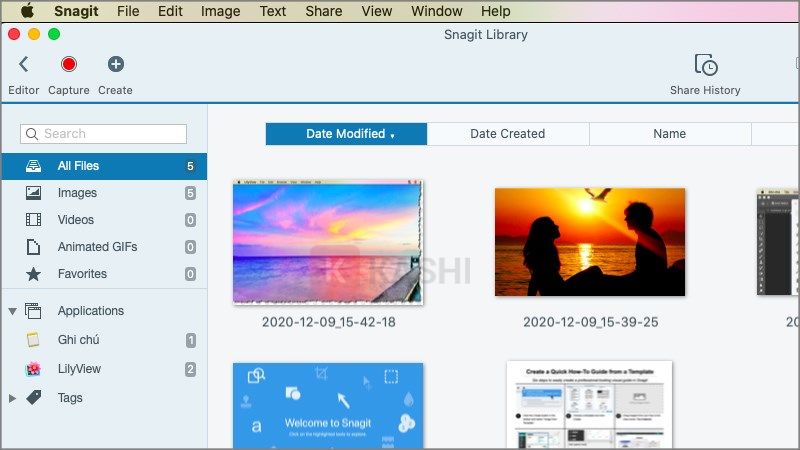Click the Animated GIFs page icon
Image resolution: width=800 pixels, height=450 pixels.
coord(33,247)
